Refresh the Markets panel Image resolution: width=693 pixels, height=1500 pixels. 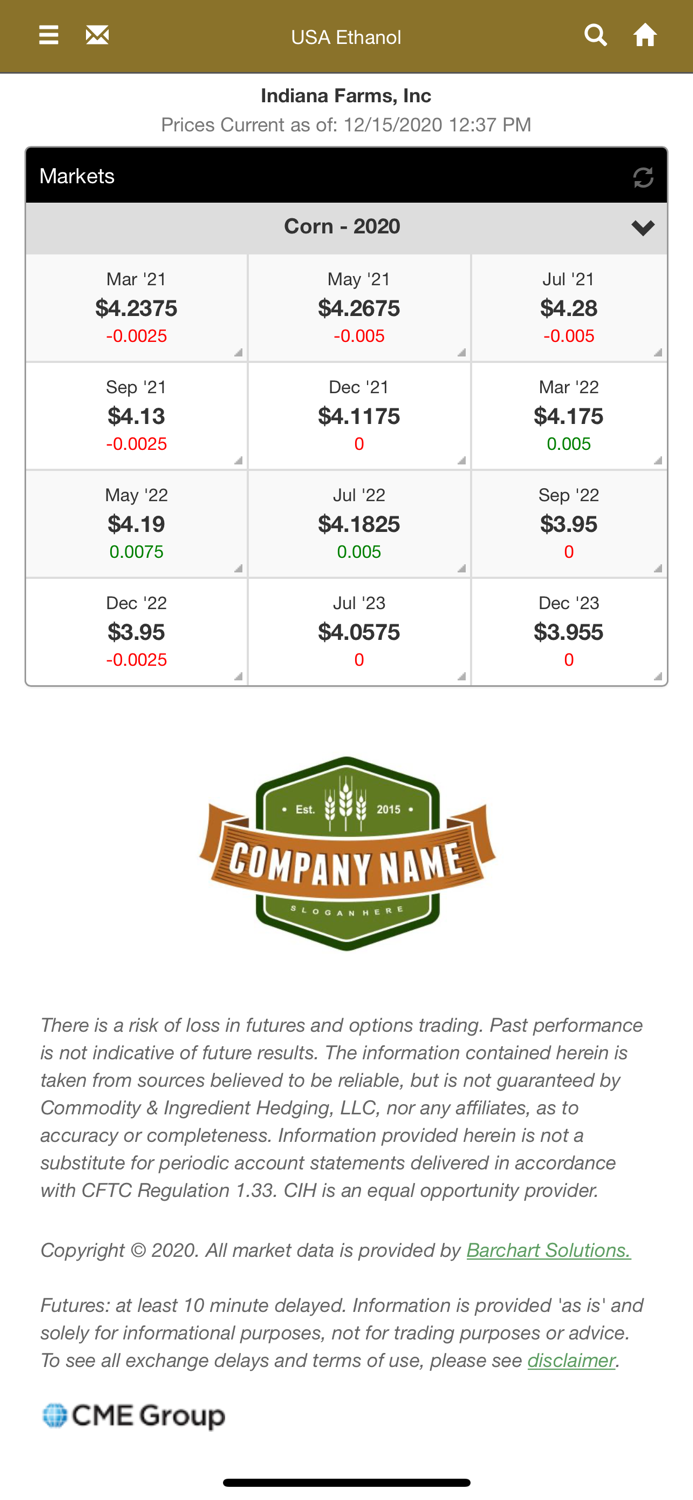pos(643,177)
